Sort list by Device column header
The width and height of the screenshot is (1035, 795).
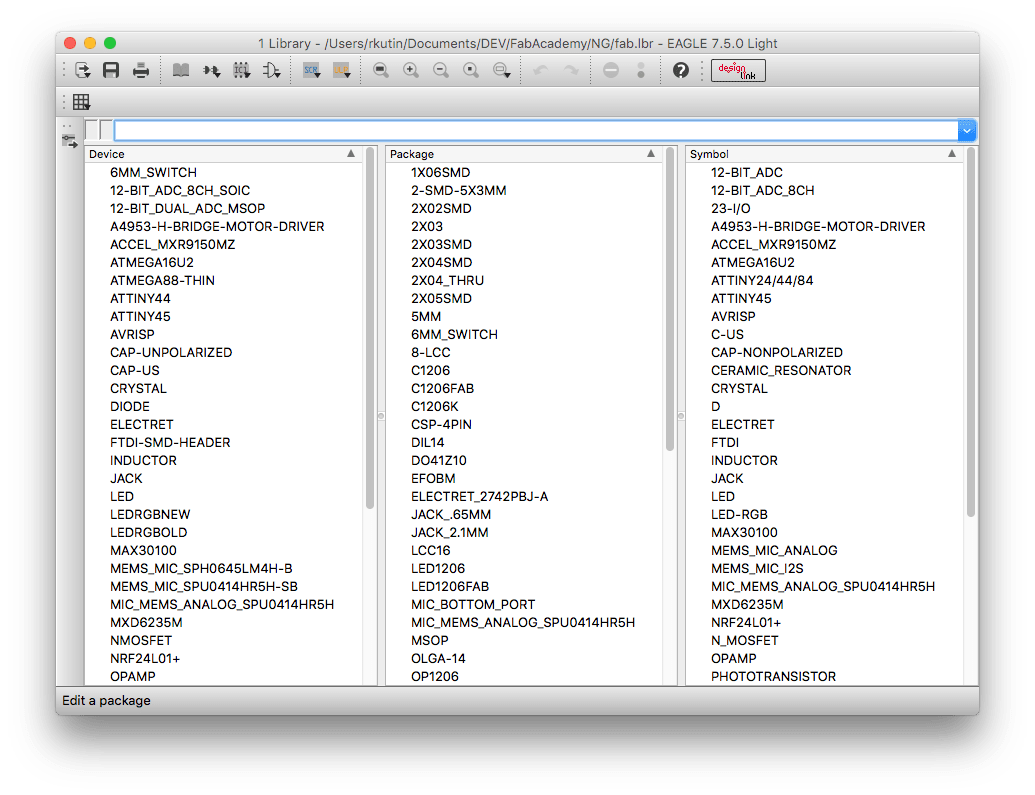[223, 154]
